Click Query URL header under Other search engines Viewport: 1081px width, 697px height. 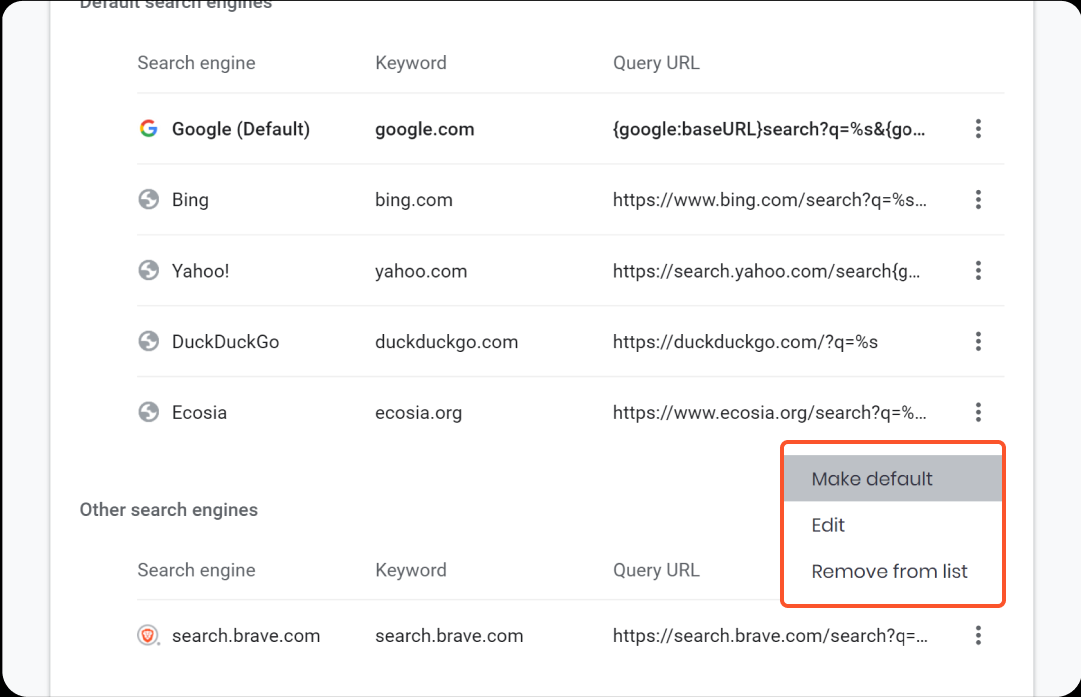pyautogui.click(x=656, y=570)
